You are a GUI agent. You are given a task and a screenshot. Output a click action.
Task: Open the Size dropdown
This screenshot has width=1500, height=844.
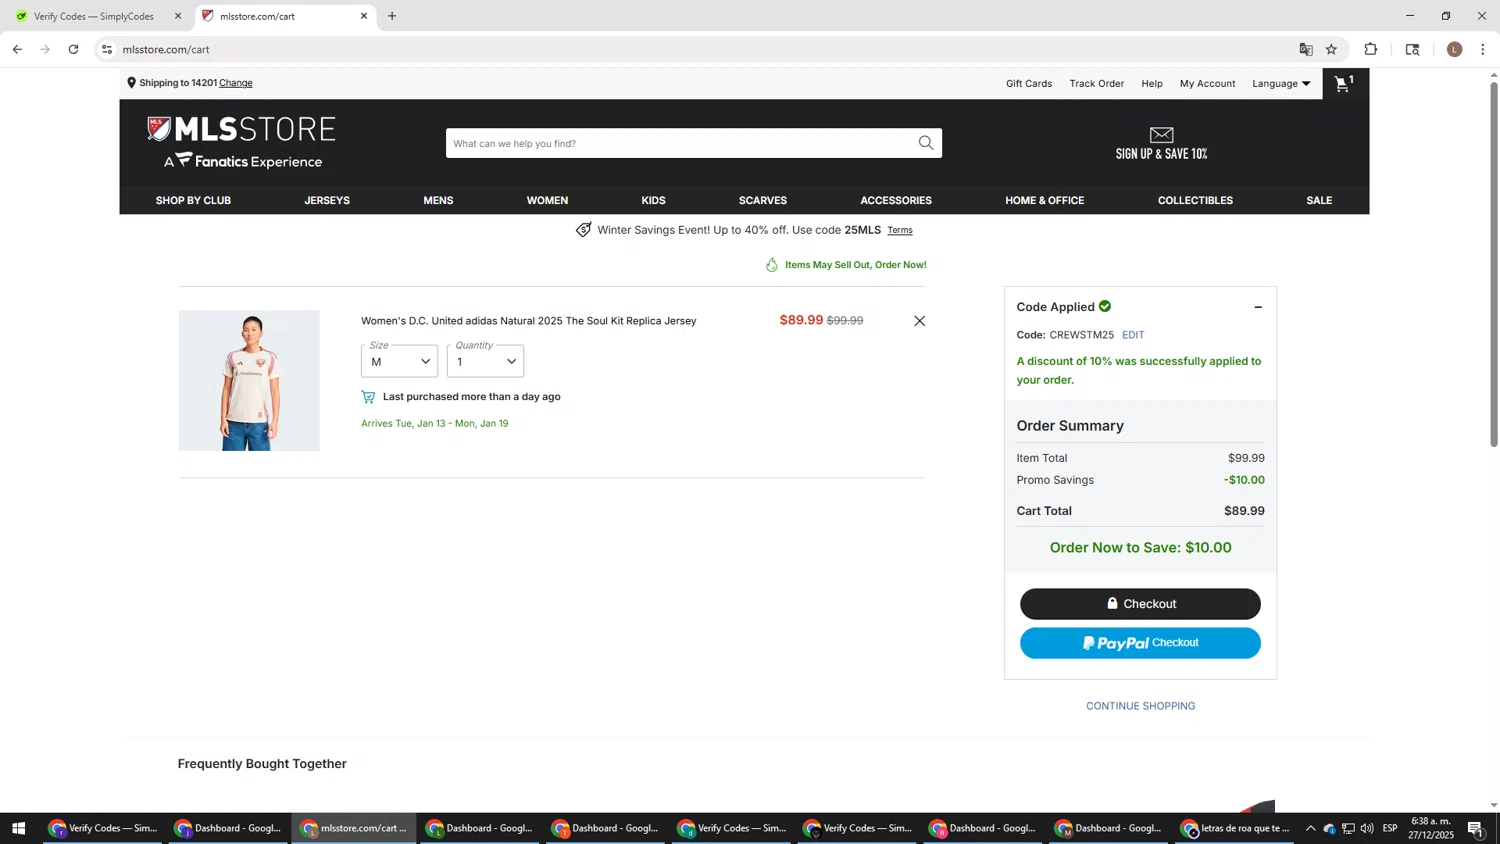click(x=399, y=361)
